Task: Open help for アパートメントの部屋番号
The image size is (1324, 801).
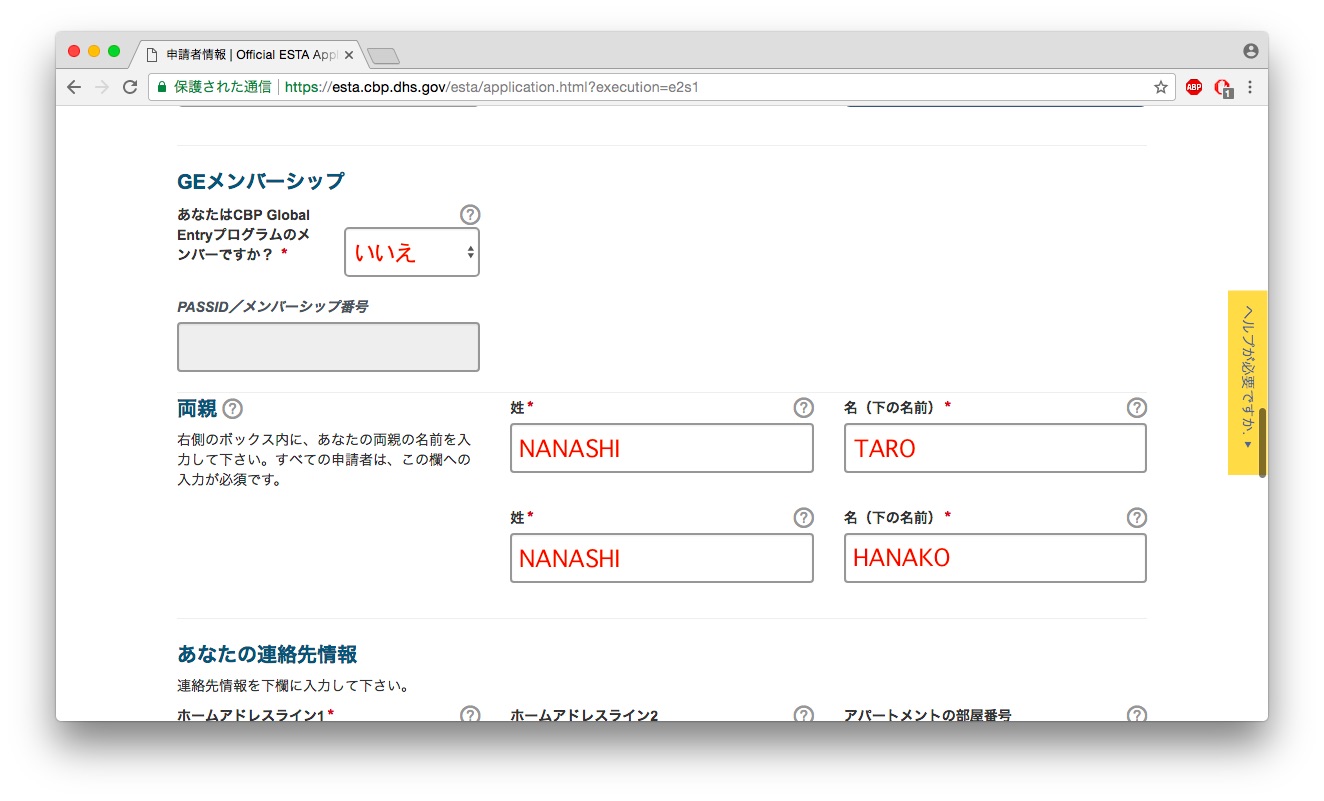Action: tap(1136, 714)
